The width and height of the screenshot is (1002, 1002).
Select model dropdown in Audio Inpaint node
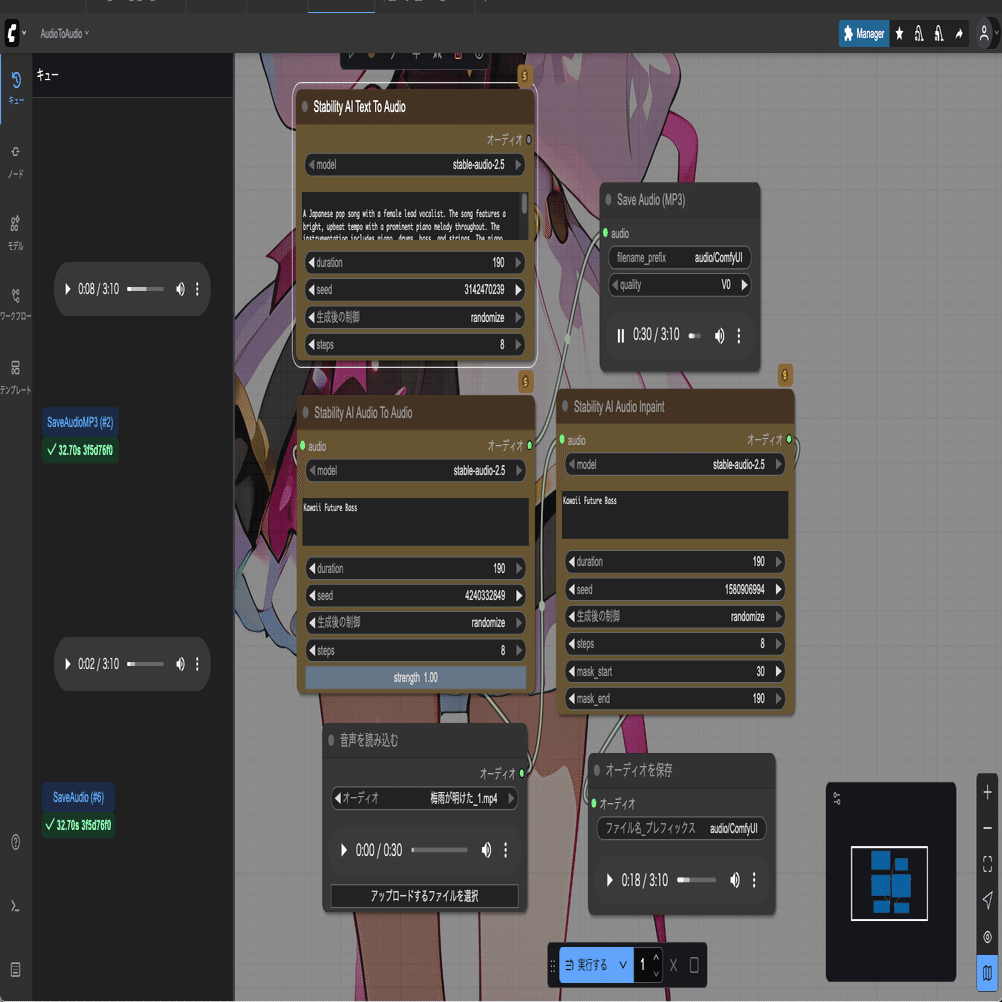(675, 465)
